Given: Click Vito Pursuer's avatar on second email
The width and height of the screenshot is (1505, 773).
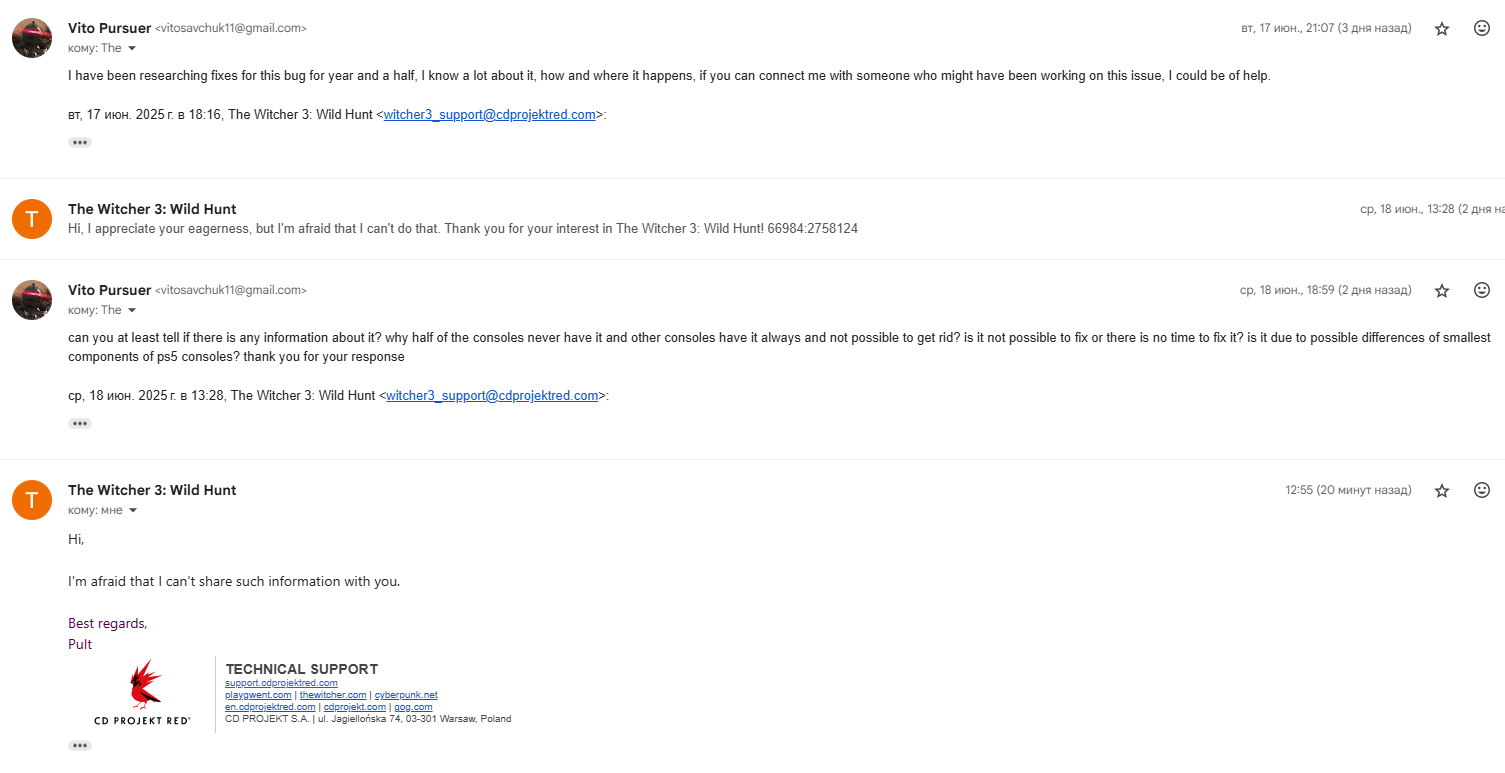Looking at the screenshot, I should tap(32, 300).
